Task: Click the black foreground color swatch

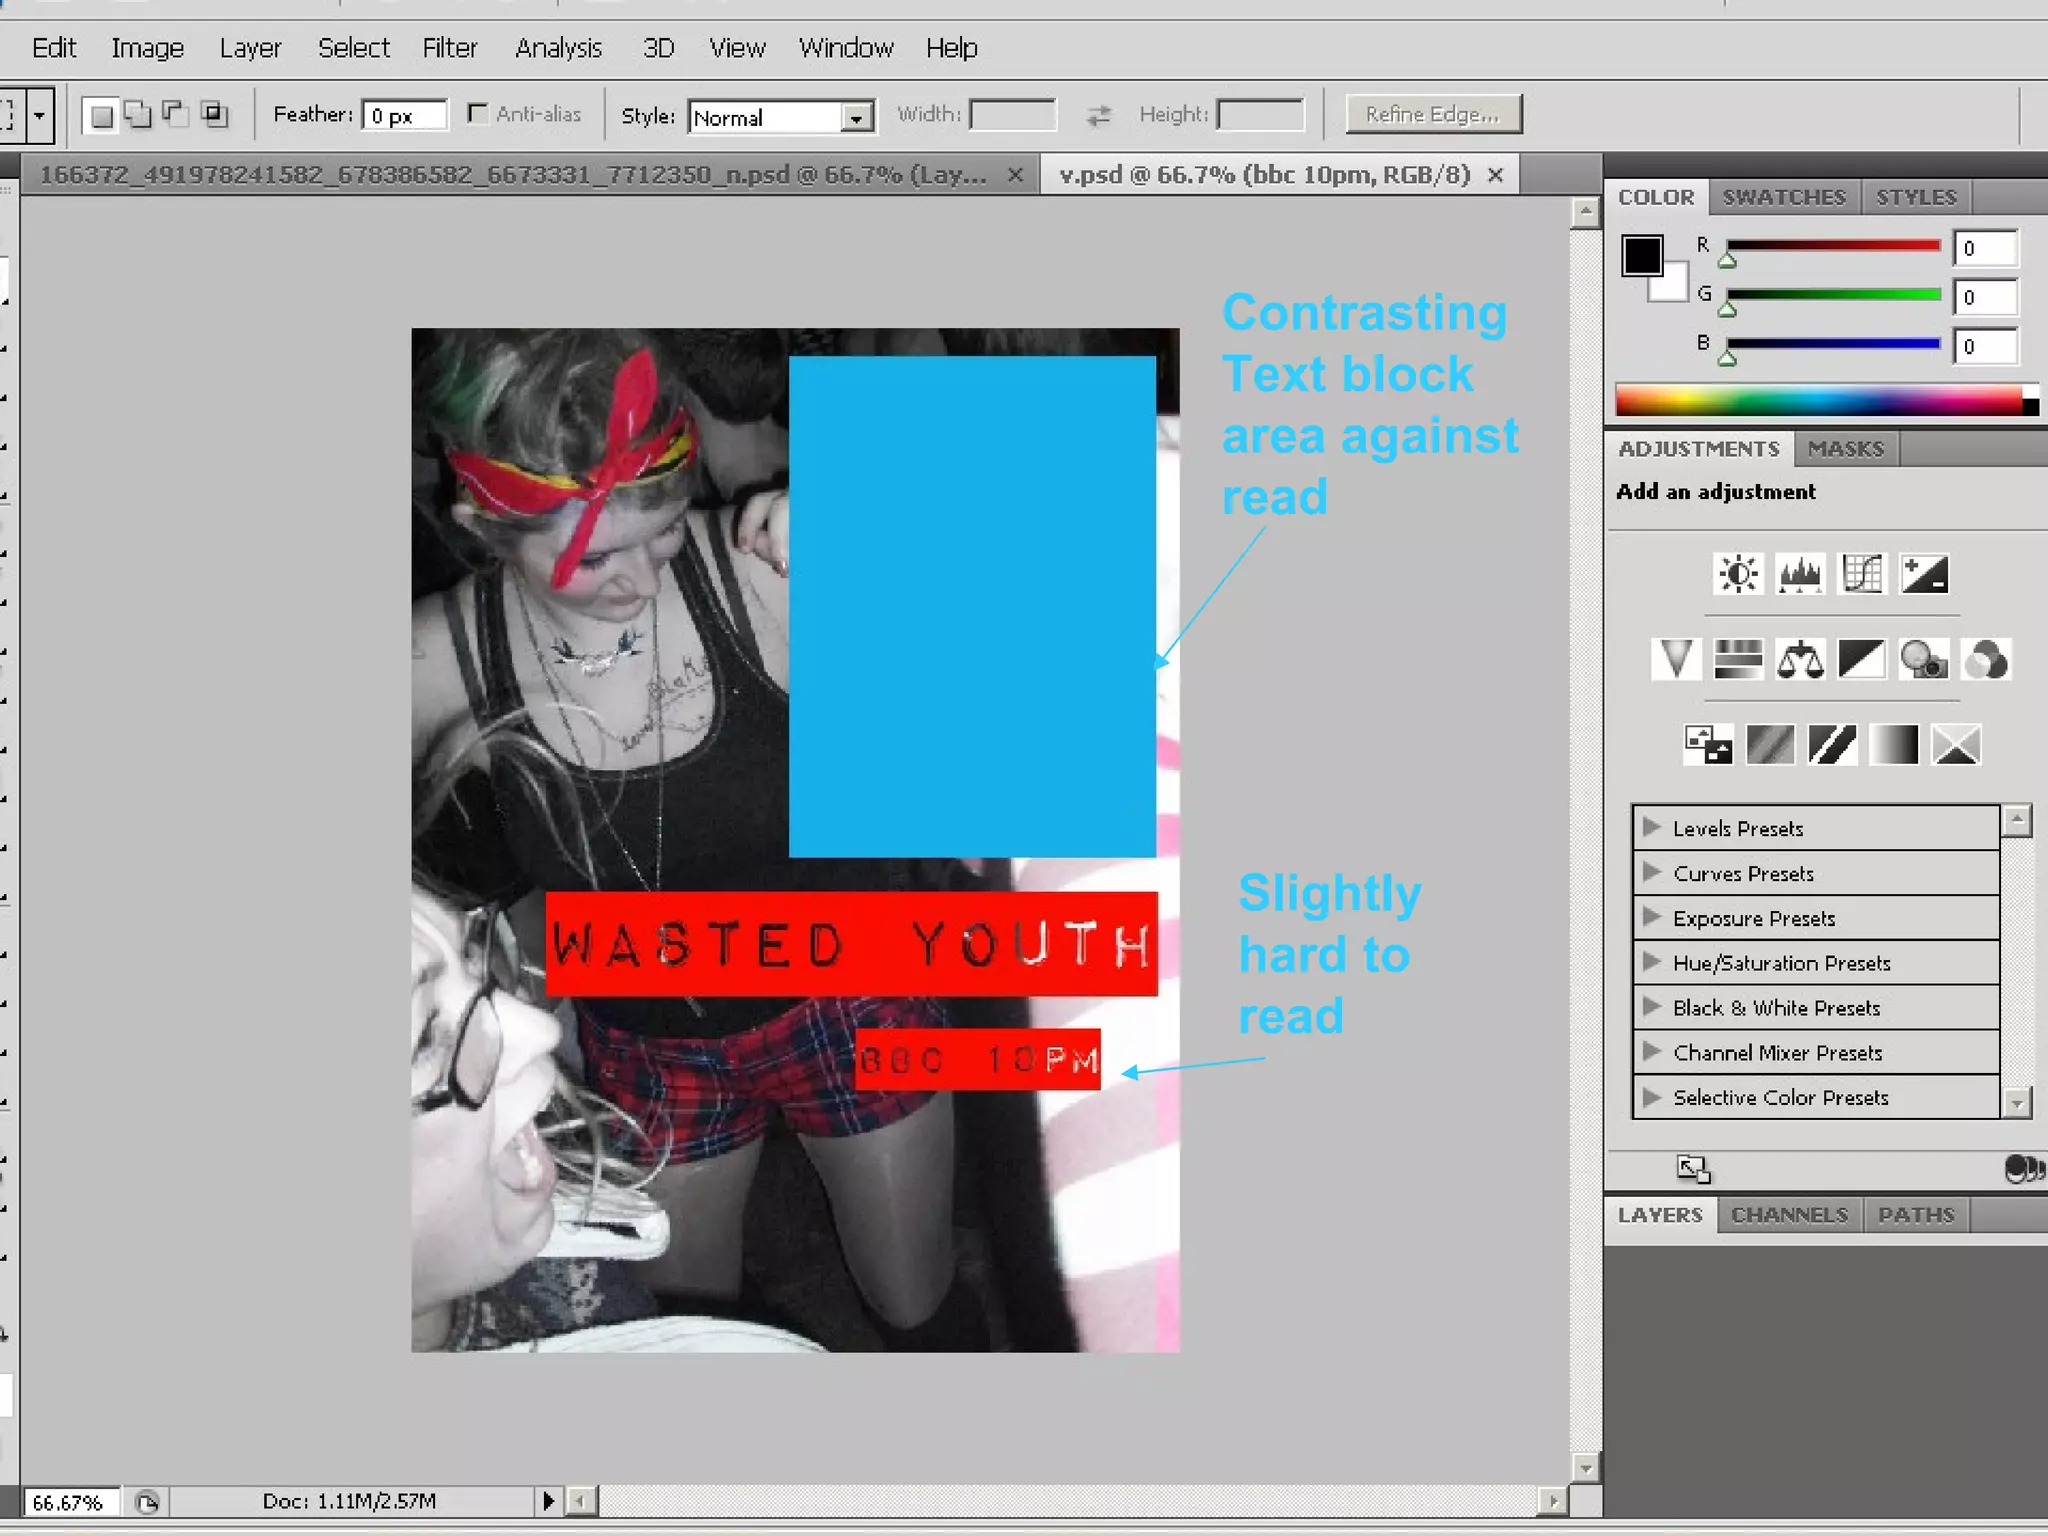Action: [1641, 255]
